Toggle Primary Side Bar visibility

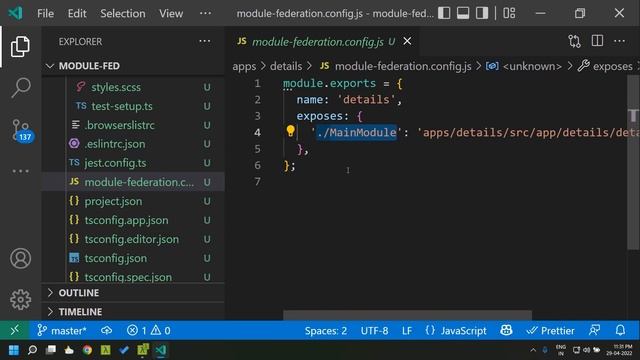click(x=444, y=13)
